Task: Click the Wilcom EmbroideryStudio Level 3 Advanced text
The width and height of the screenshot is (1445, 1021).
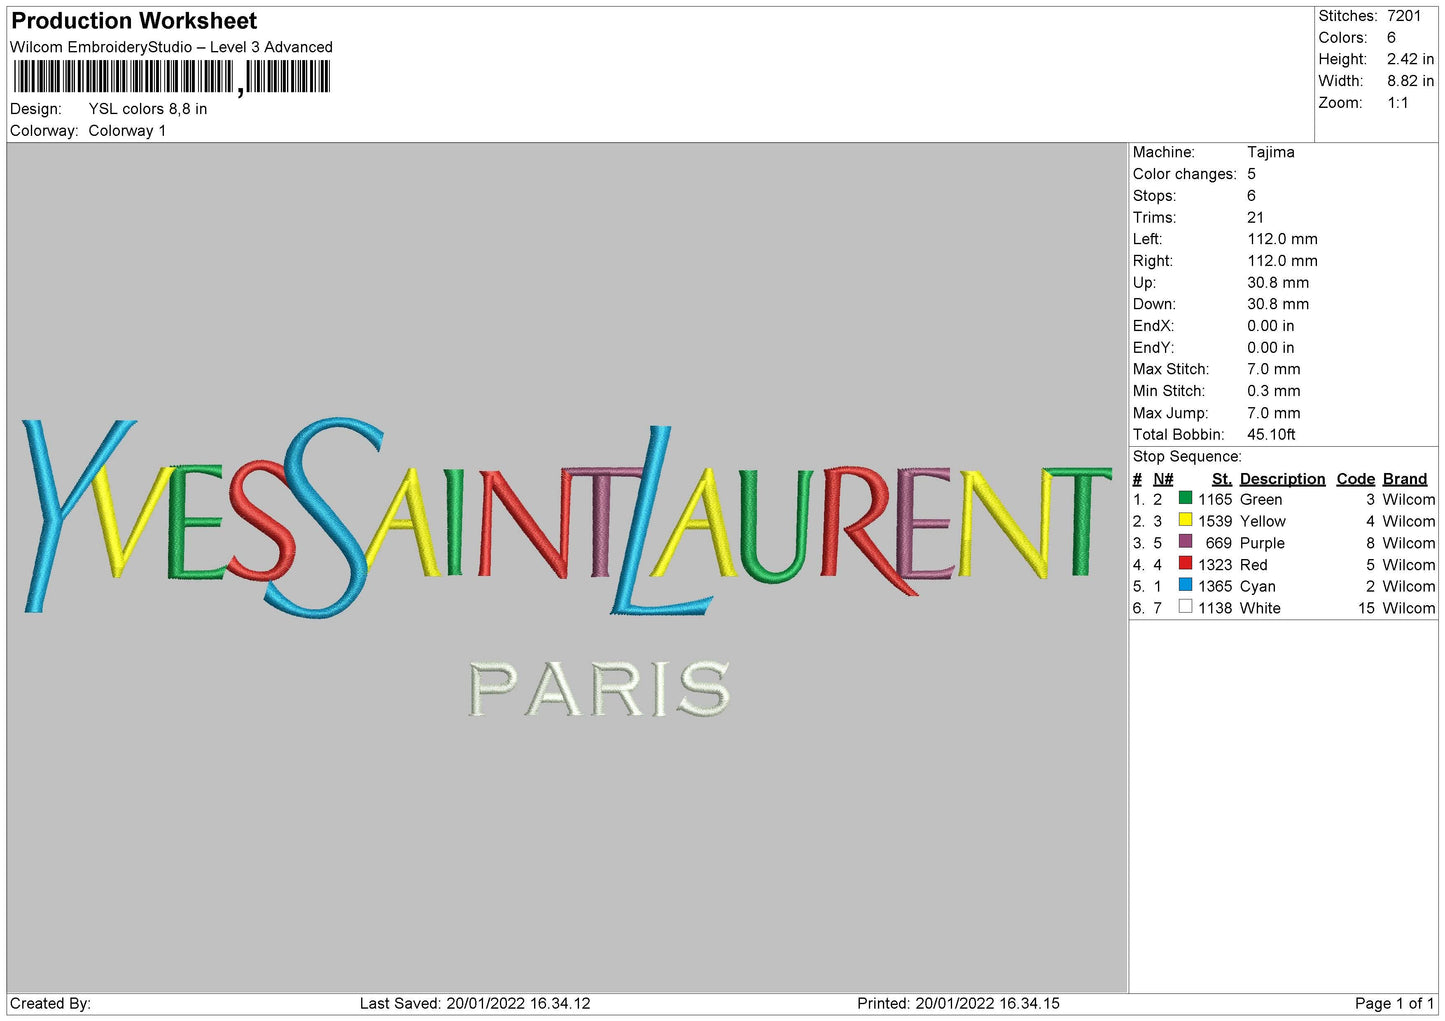Action: tap(171, 47)
